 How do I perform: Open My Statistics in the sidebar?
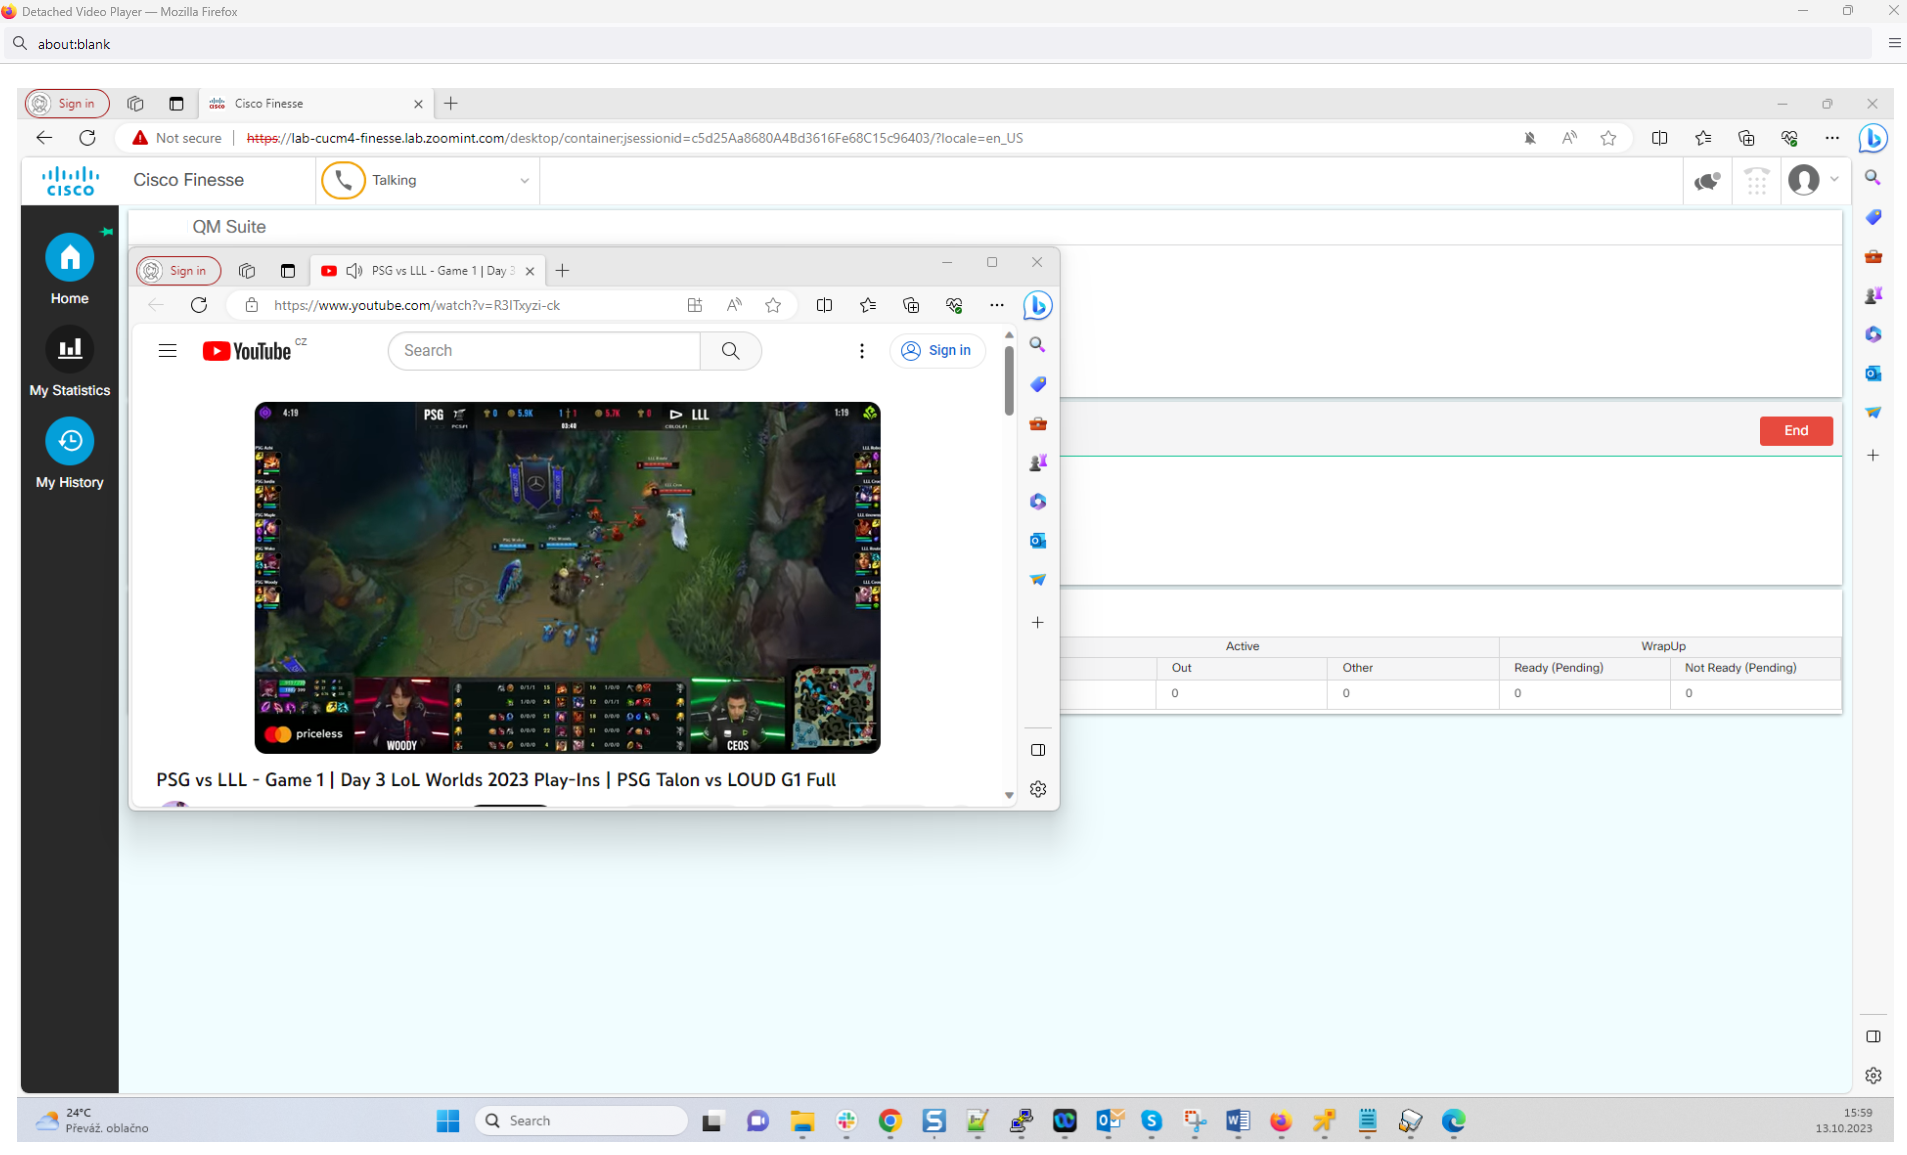click(x=69, y=350)
